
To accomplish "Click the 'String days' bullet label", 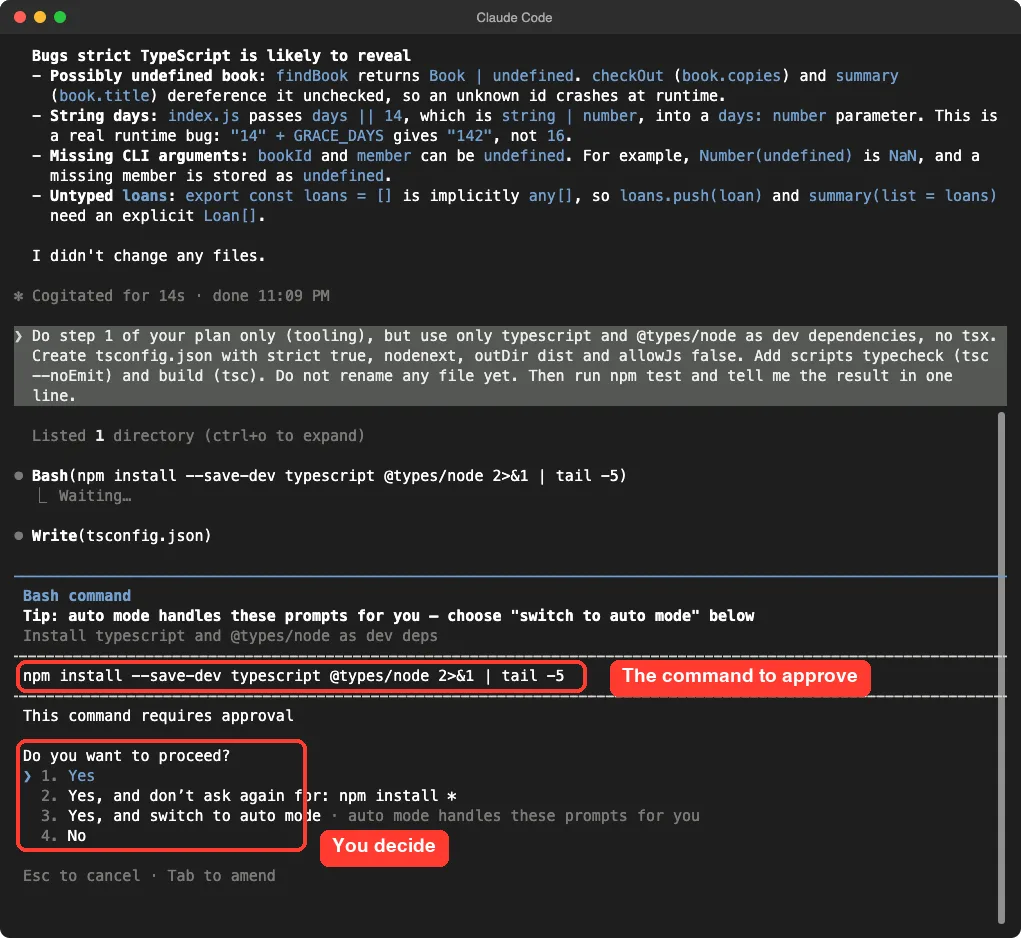I will click(x=104, y=116).
